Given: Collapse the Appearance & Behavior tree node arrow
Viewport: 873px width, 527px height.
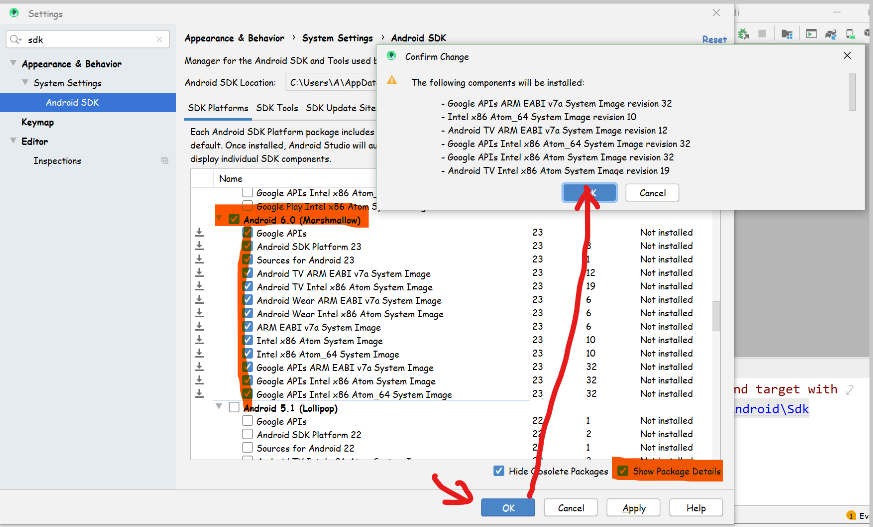Looking at the screenshot, I should tap(13, 63).
